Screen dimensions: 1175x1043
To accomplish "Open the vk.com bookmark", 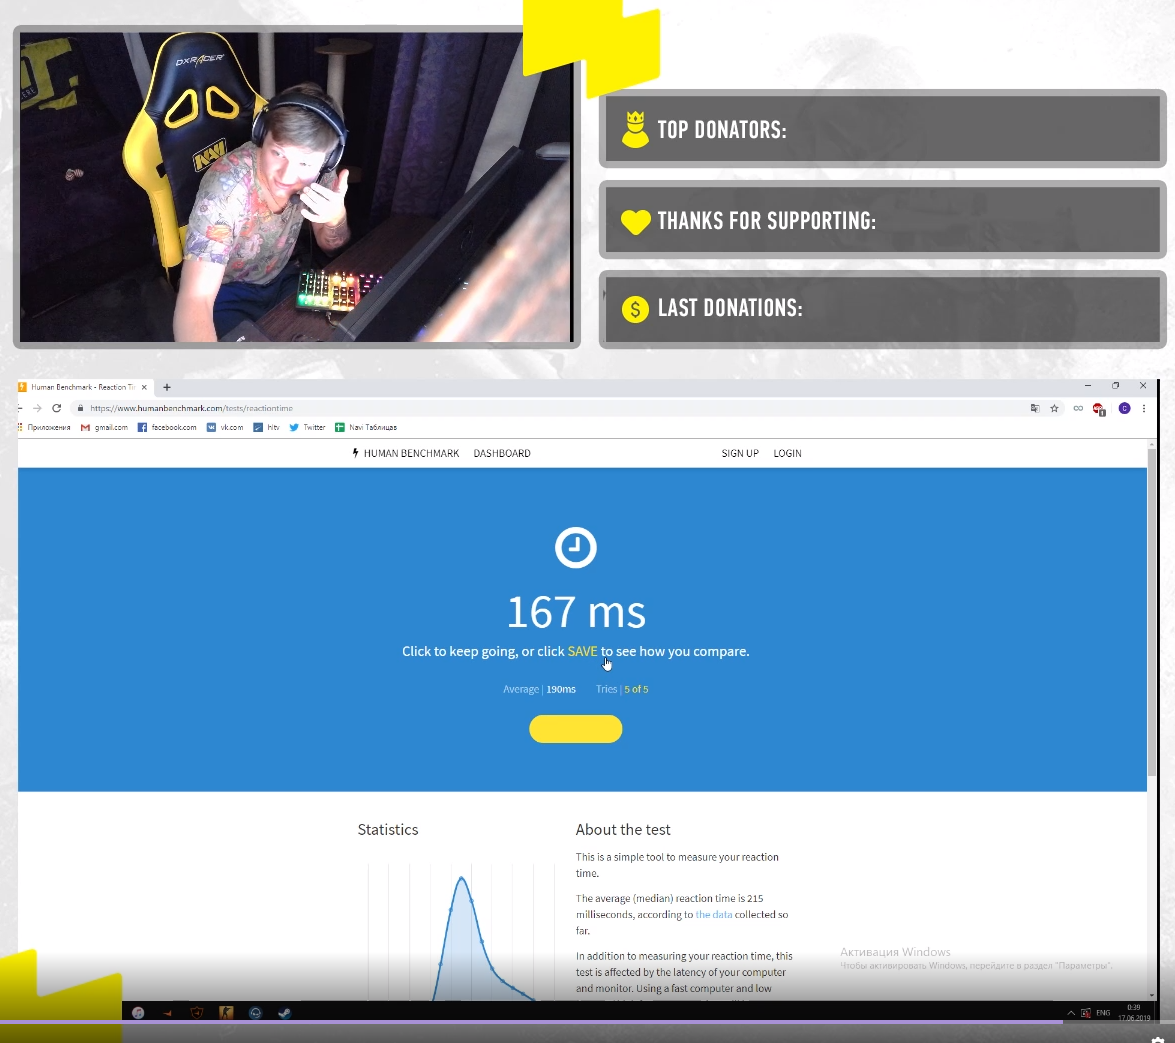I will tap(225, 427).
